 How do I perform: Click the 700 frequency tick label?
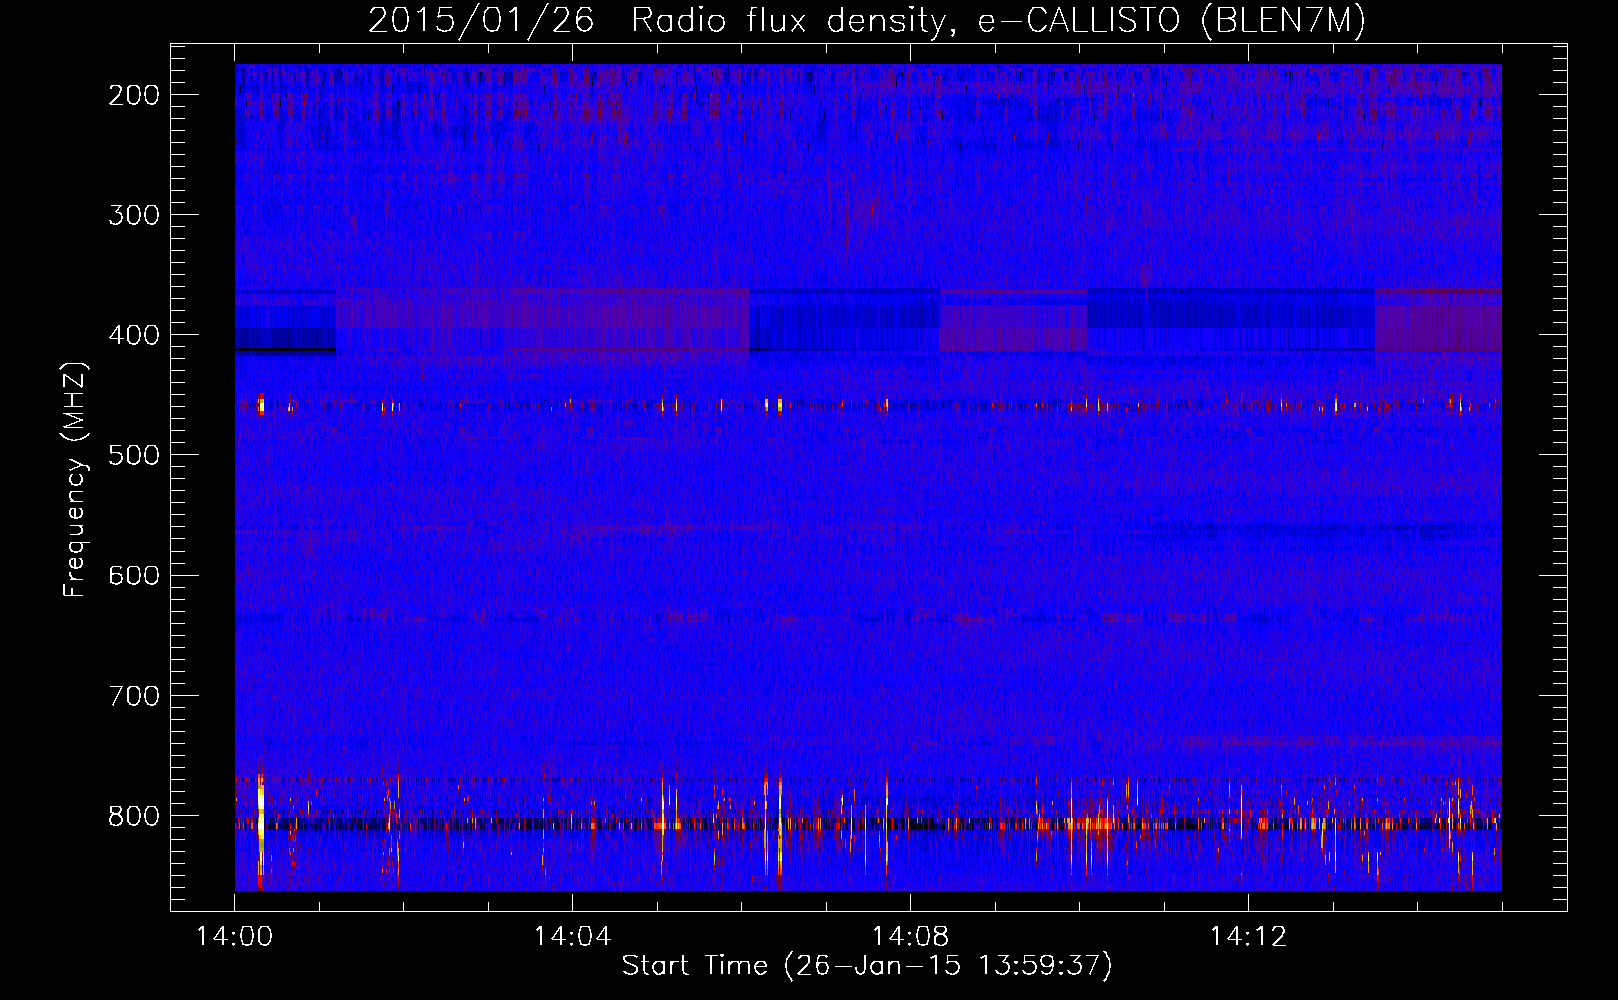tap(134, 695)
